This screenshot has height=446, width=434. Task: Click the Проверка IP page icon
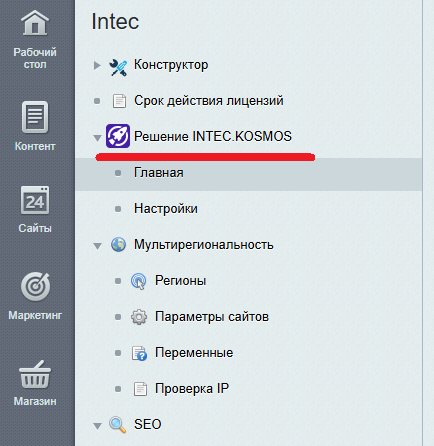click(x=140, y=389)
